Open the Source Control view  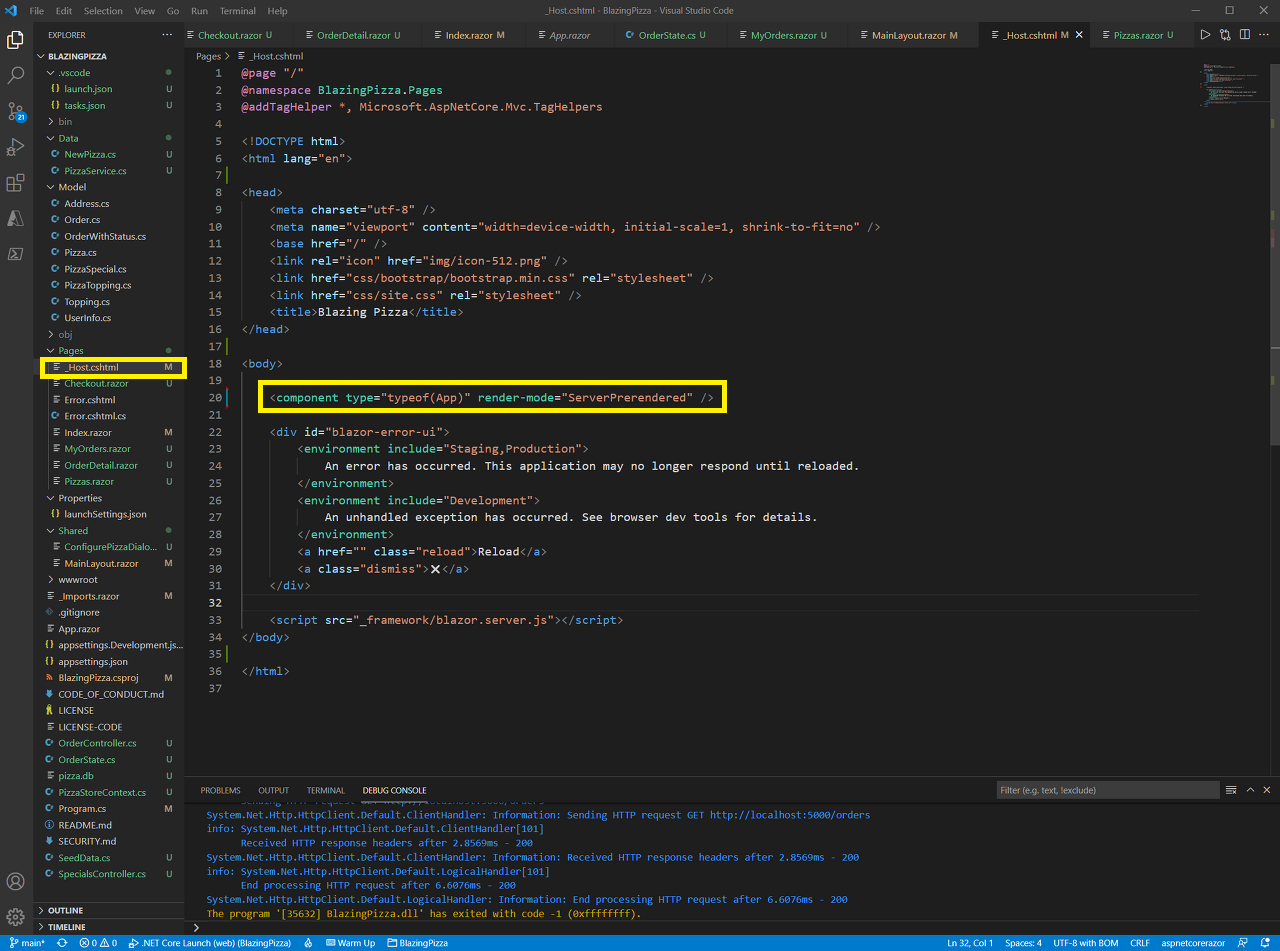pyautogui.click(x=16, y=111)
